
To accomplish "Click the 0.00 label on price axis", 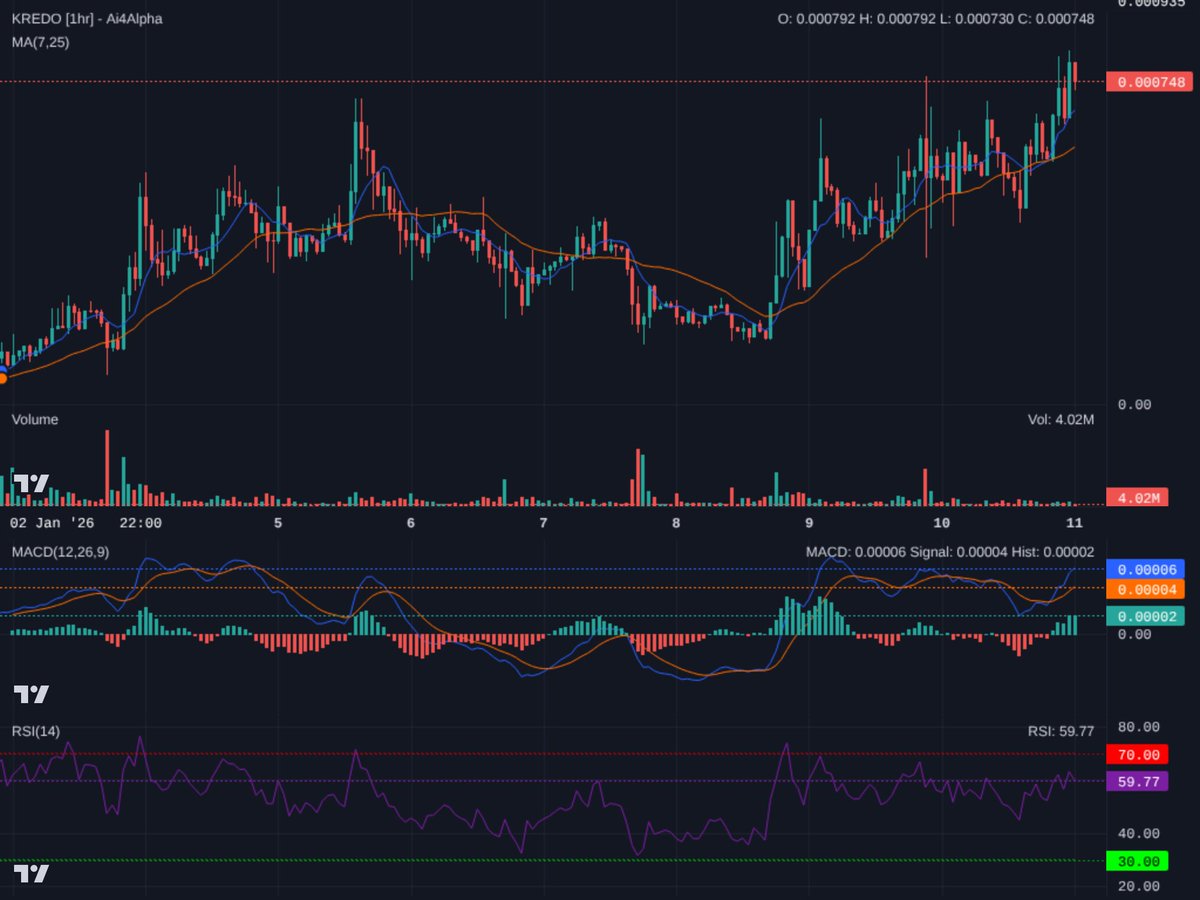I will [x=1134, y=404].
